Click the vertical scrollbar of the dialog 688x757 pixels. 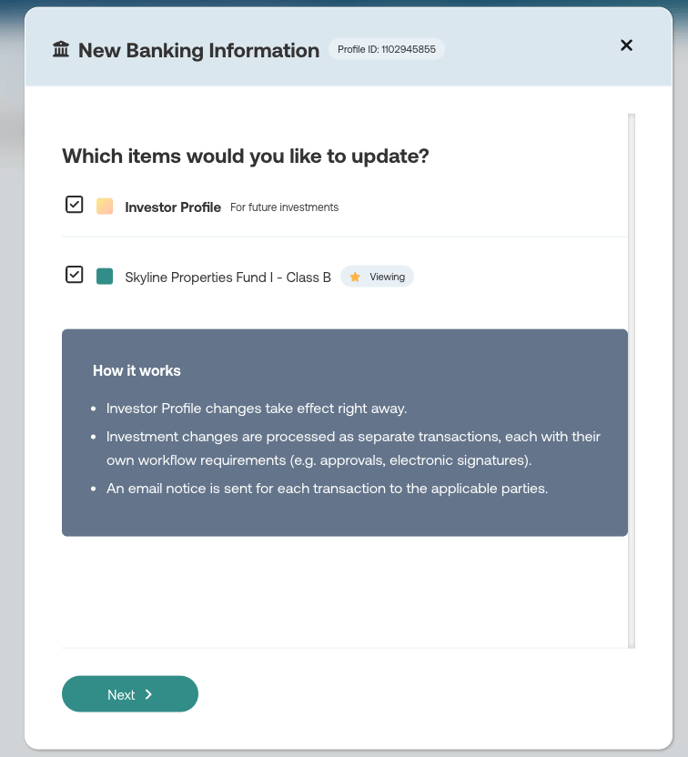tap(632, 381)
